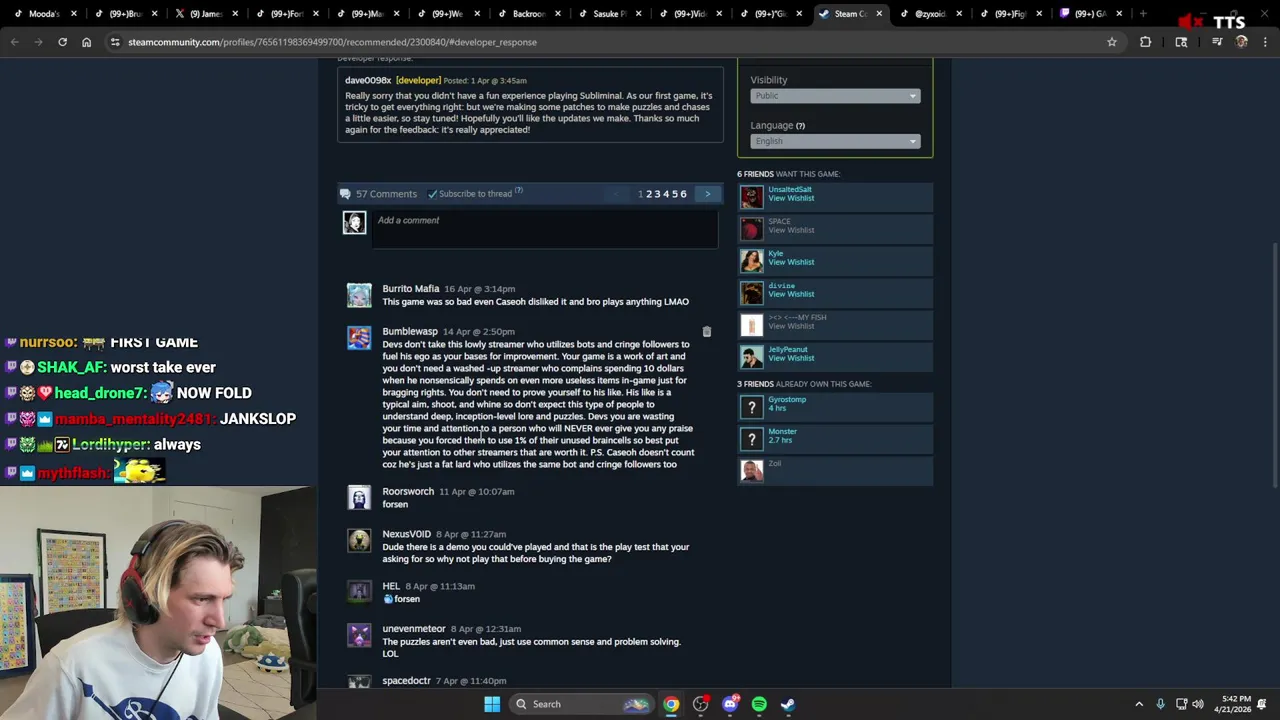Open HEL's profile avatar
The image size is (1280, 720).
[x=359, y=592]
